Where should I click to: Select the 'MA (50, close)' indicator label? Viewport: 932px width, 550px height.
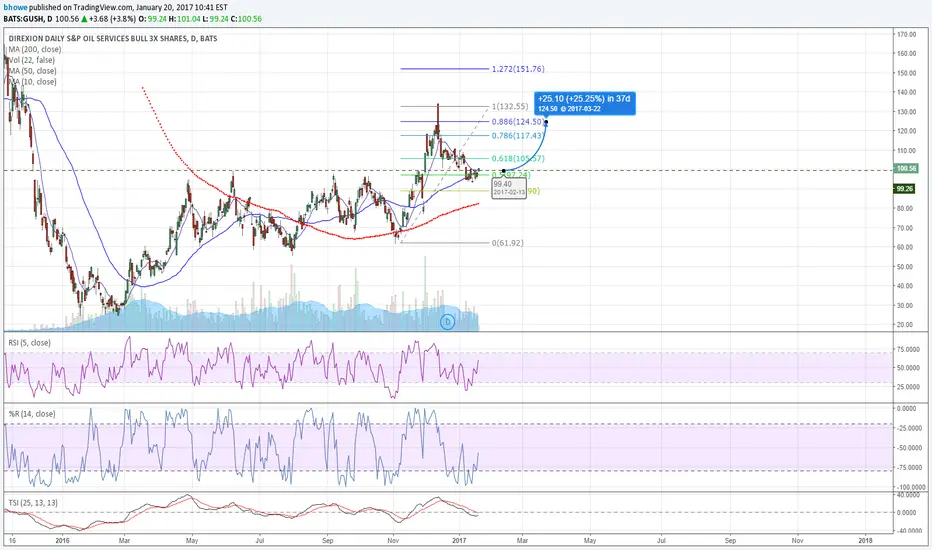[33, 71]
